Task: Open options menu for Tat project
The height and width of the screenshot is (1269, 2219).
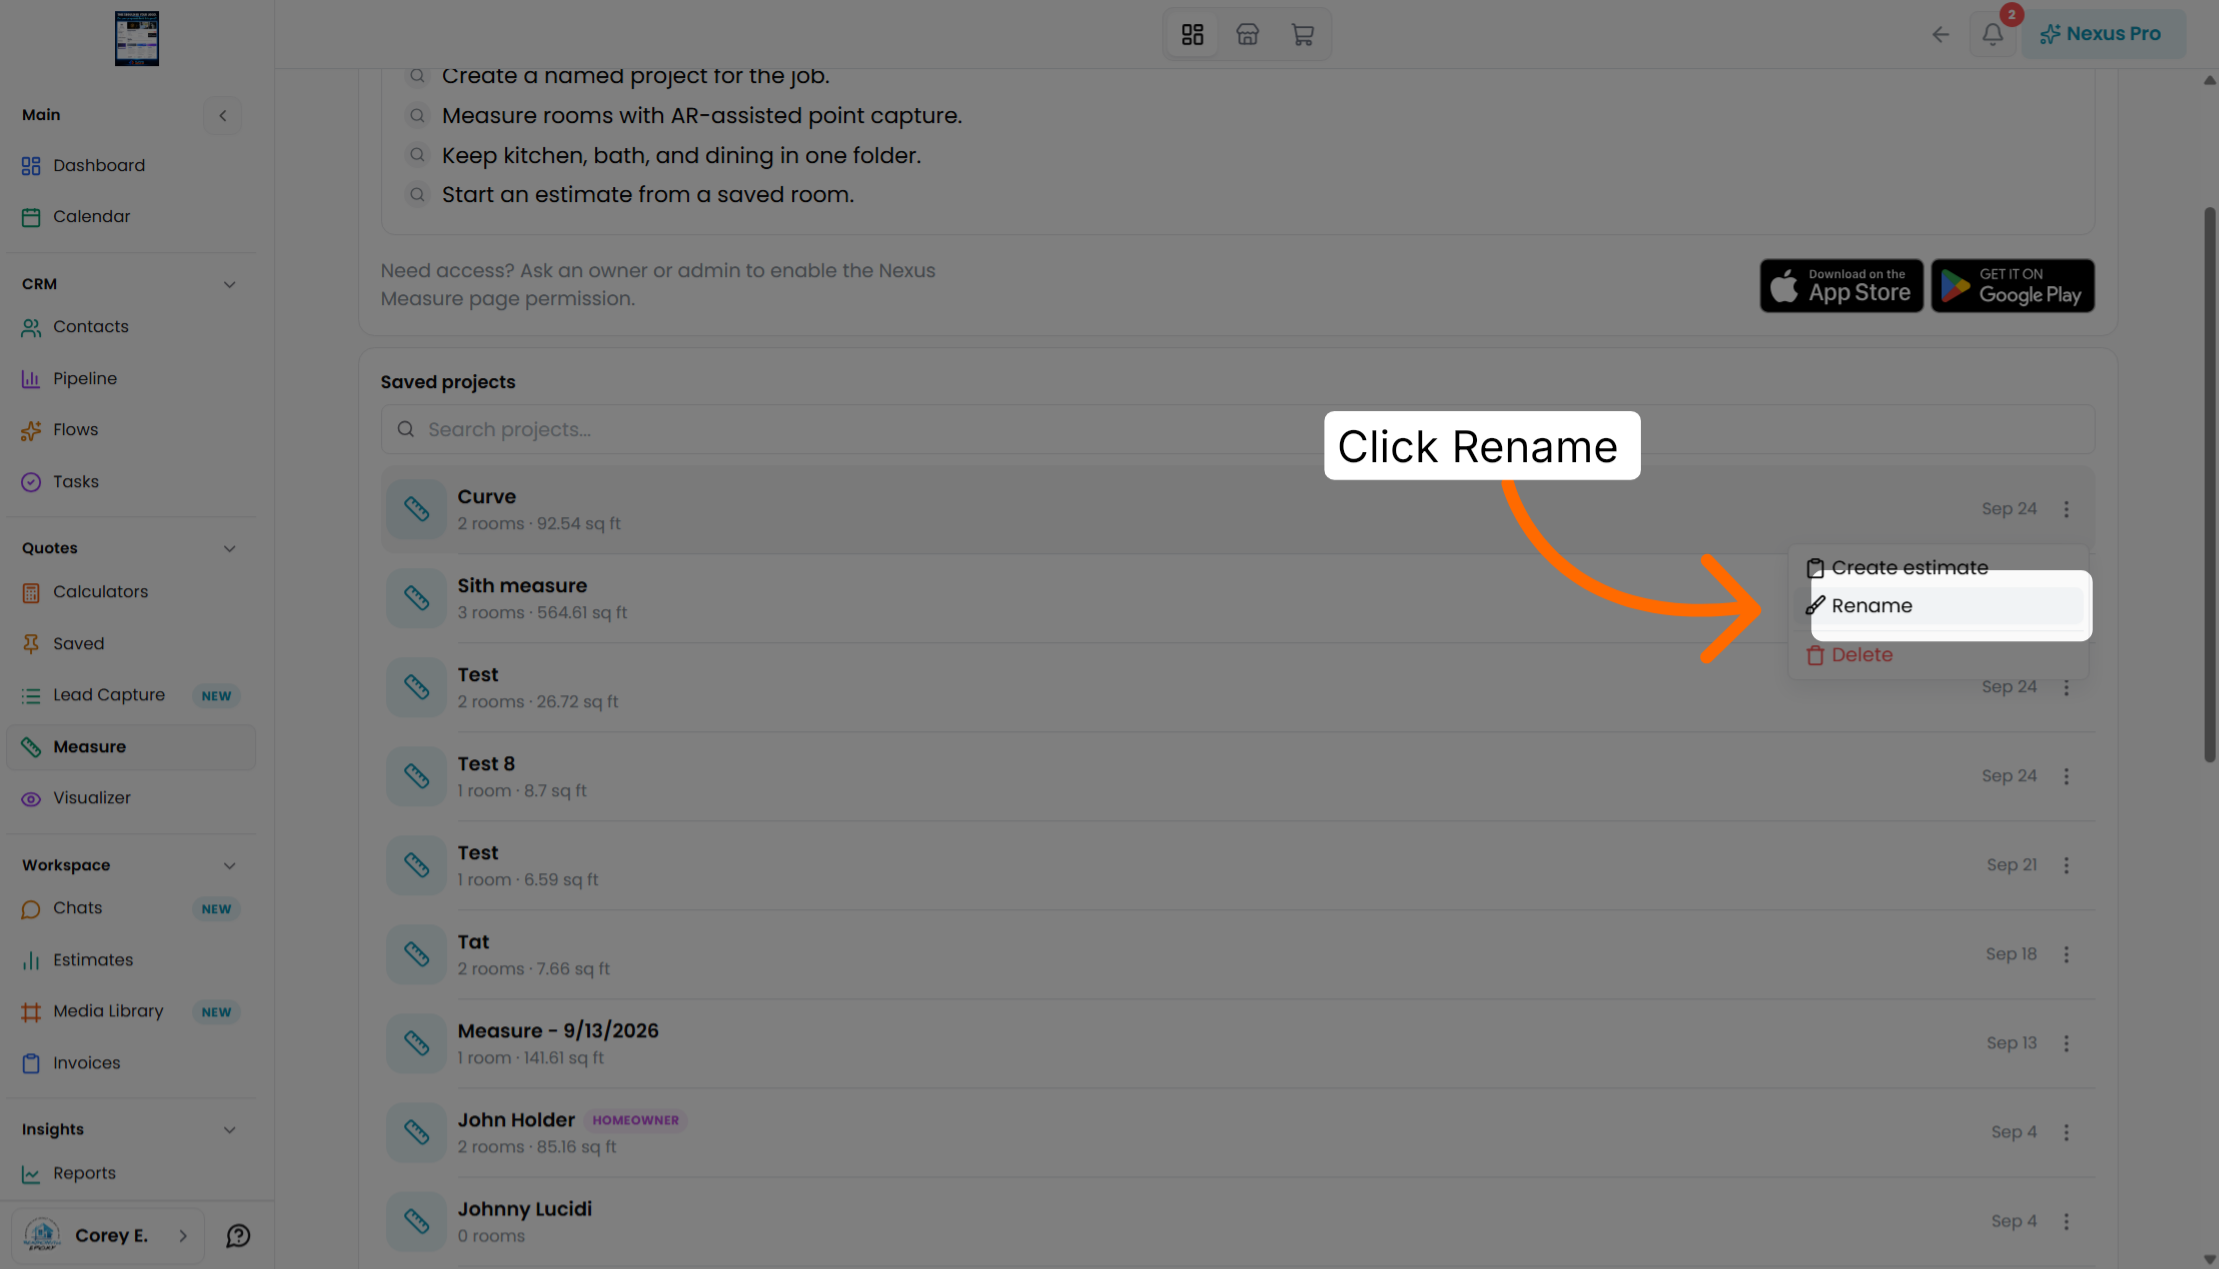Action: 2066,954
